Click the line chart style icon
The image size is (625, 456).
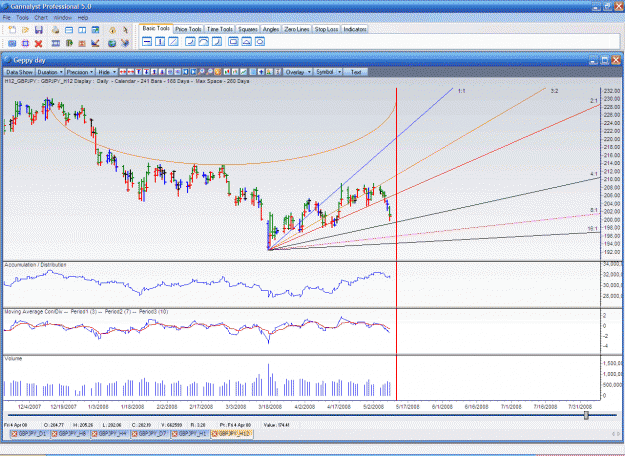(x=244, y=72)
